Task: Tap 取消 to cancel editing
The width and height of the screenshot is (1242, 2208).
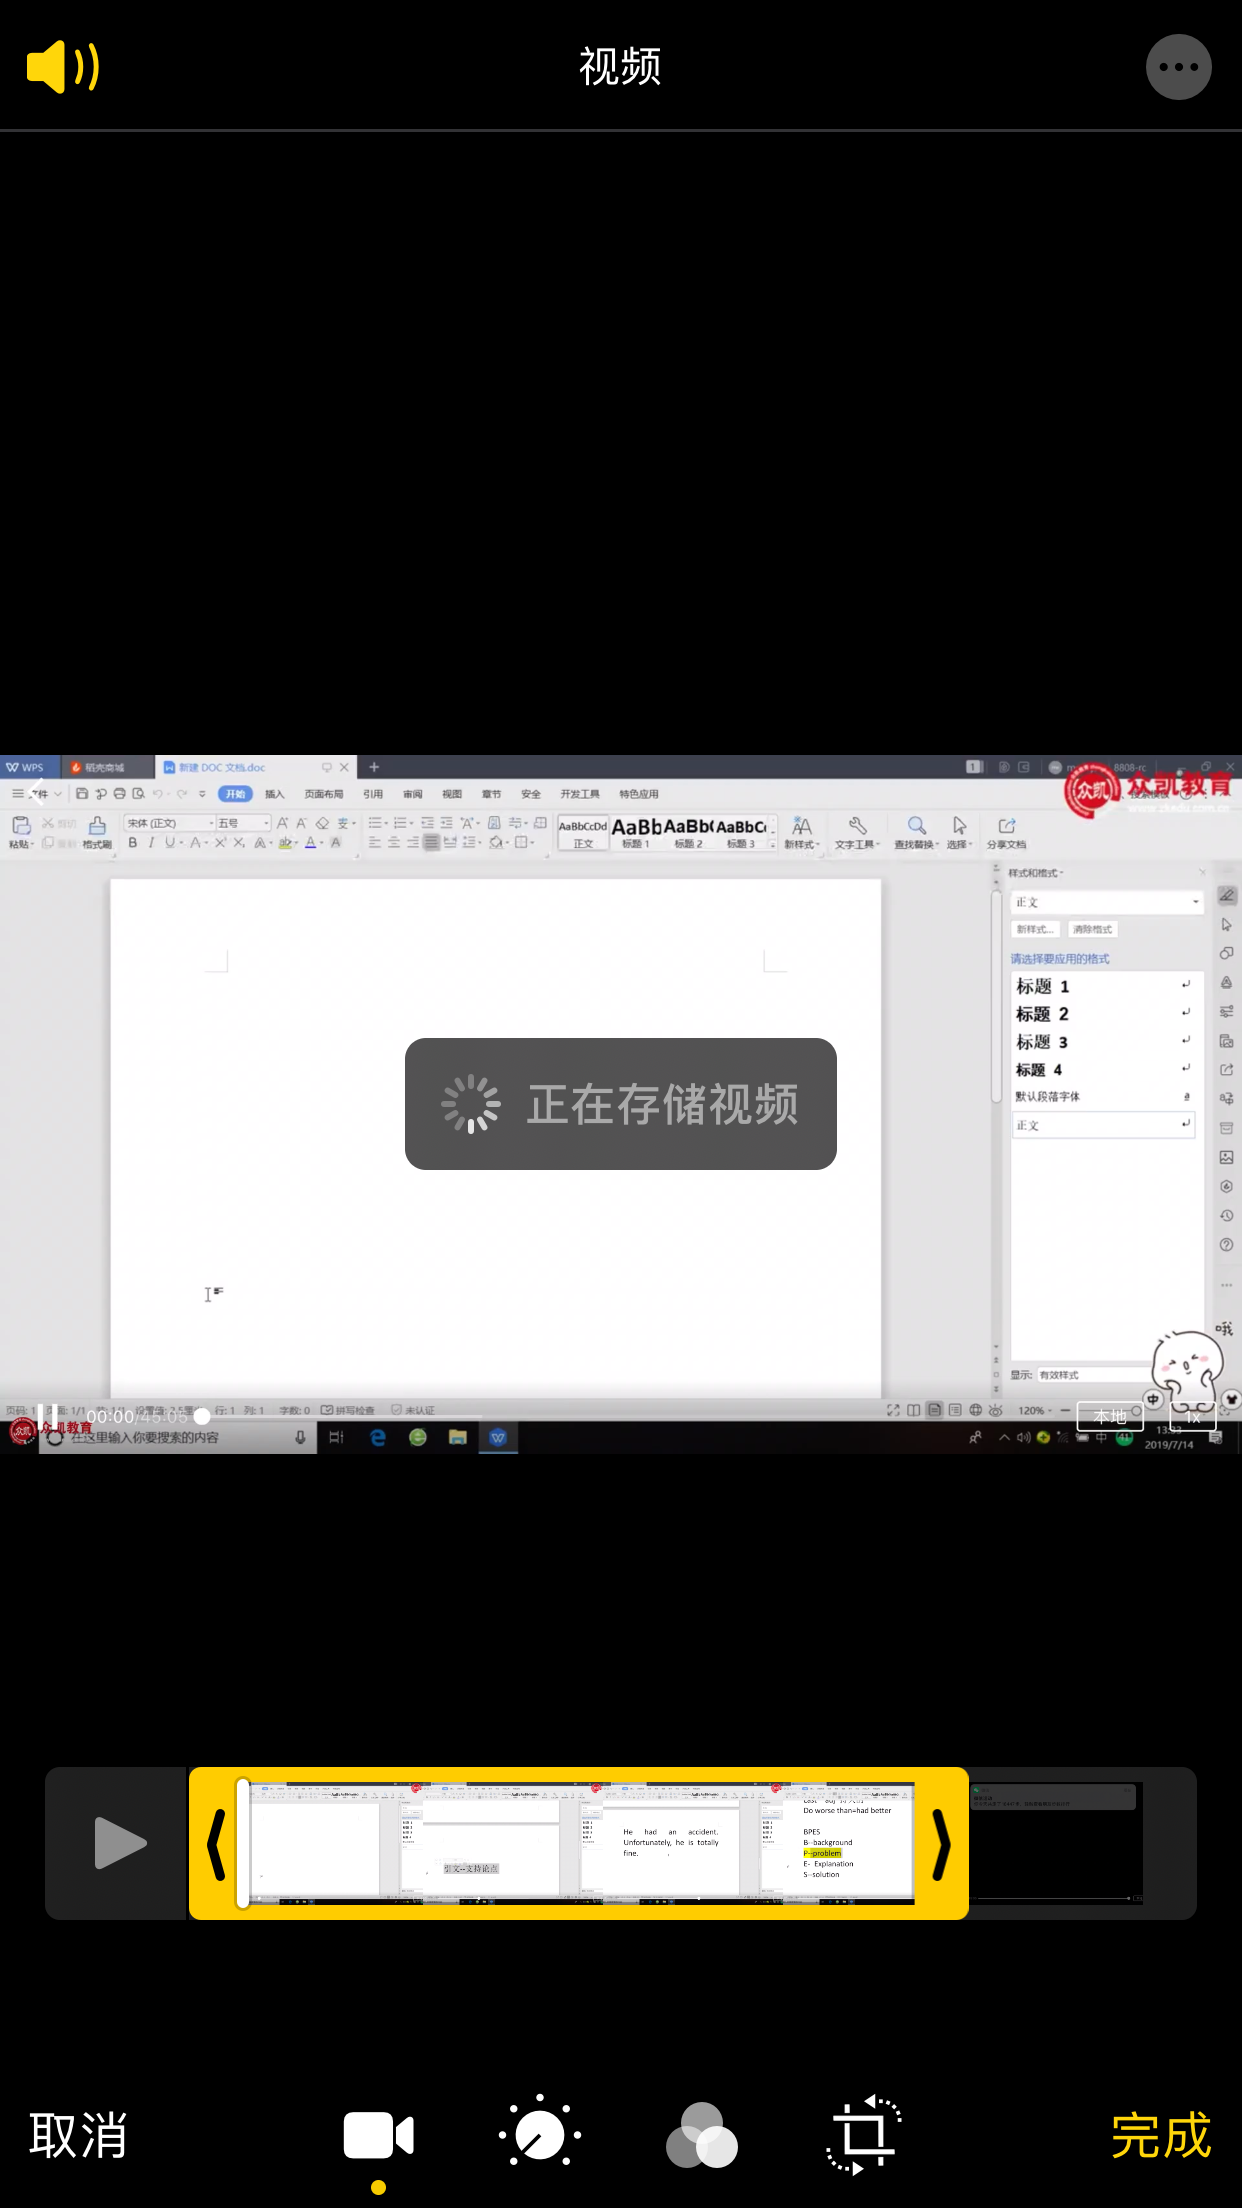Action: (79, 2136)
